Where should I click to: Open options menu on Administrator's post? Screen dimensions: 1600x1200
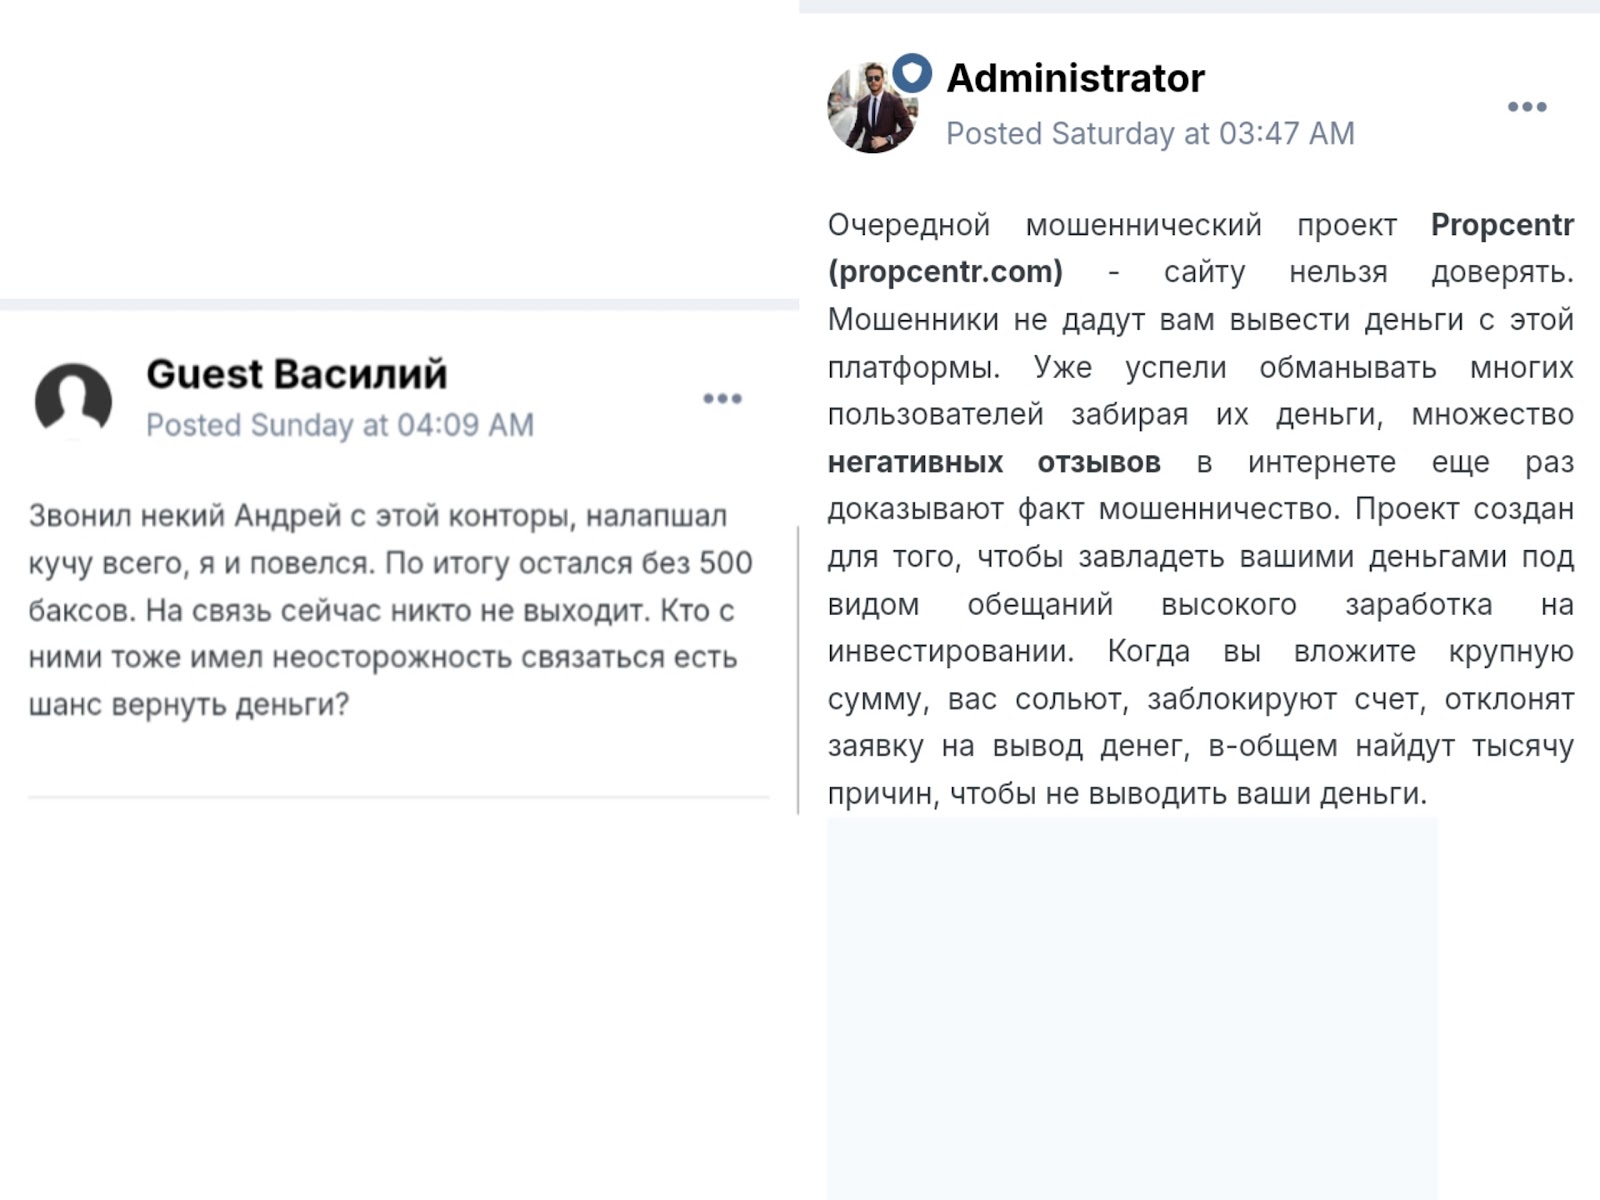tap(1527, 107)
